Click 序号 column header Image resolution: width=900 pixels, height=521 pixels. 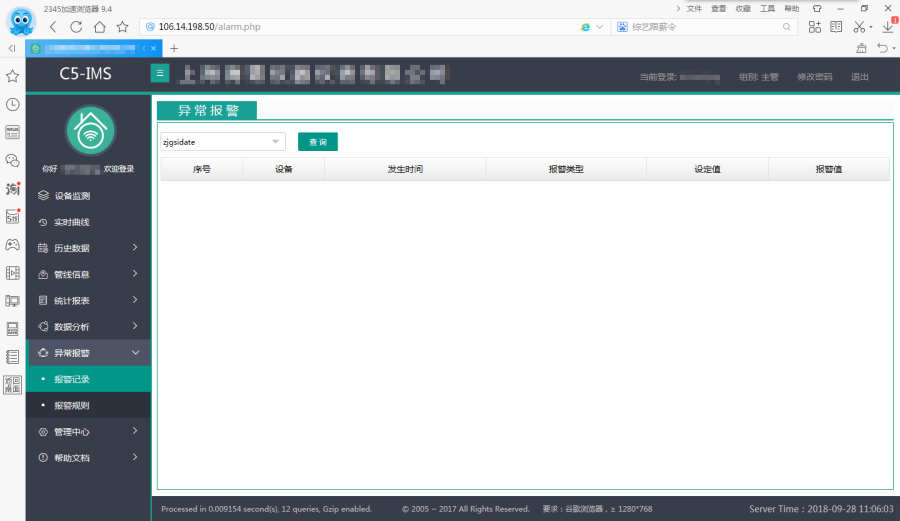(x=201, y=169)
